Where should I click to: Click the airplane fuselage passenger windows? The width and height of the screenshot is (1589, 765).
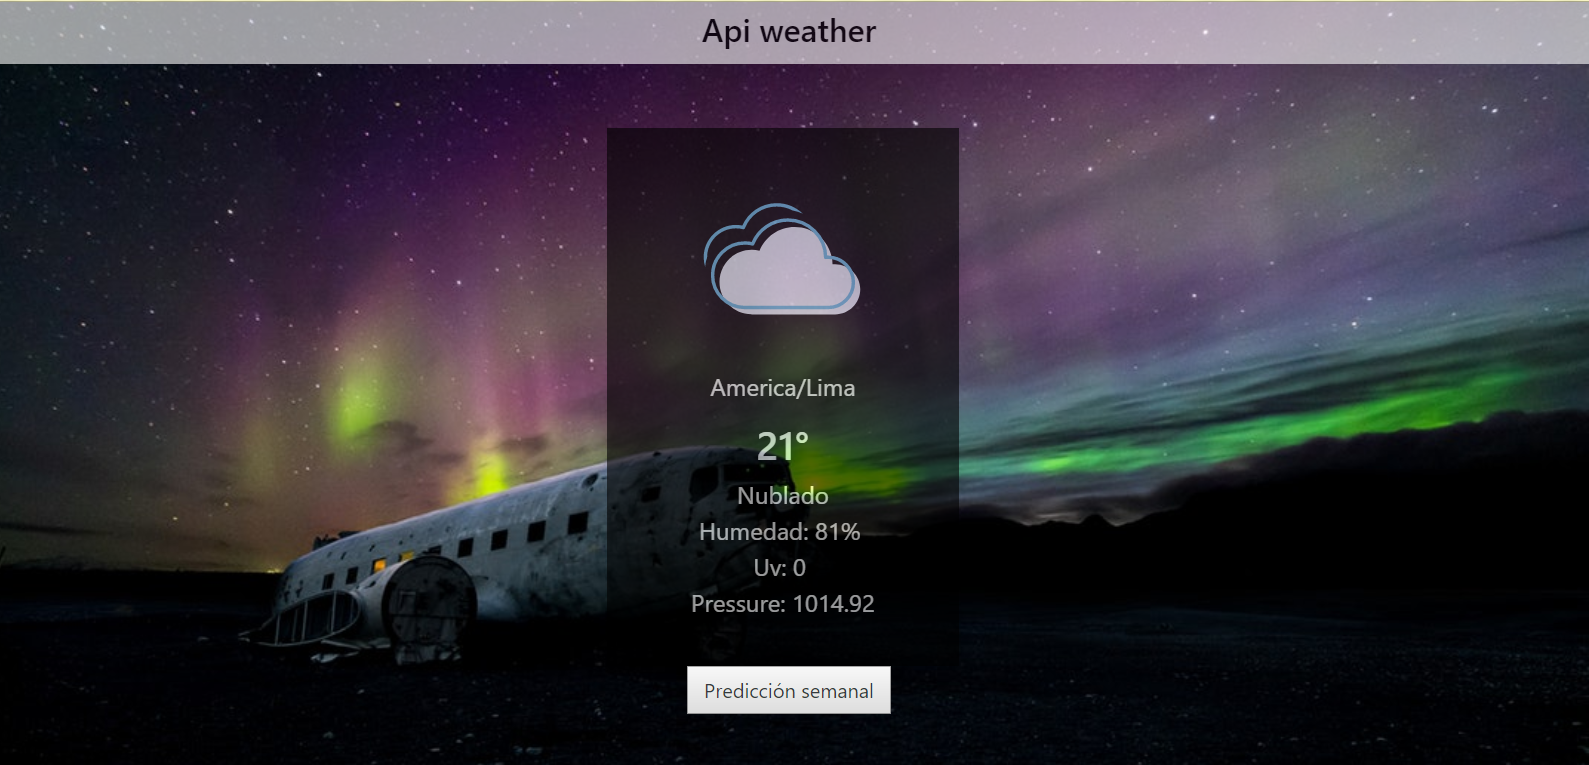click(x=500, y=540)
